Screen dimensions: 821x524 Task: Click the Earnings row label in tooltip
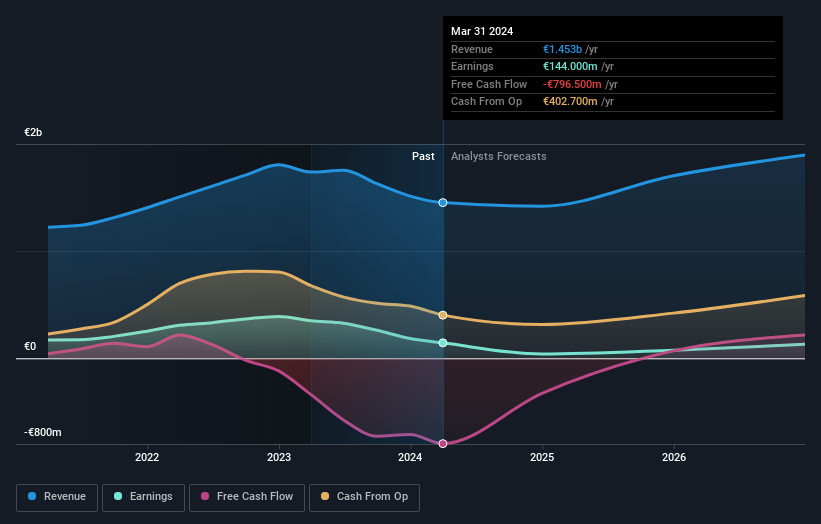(x=472, y=66)
